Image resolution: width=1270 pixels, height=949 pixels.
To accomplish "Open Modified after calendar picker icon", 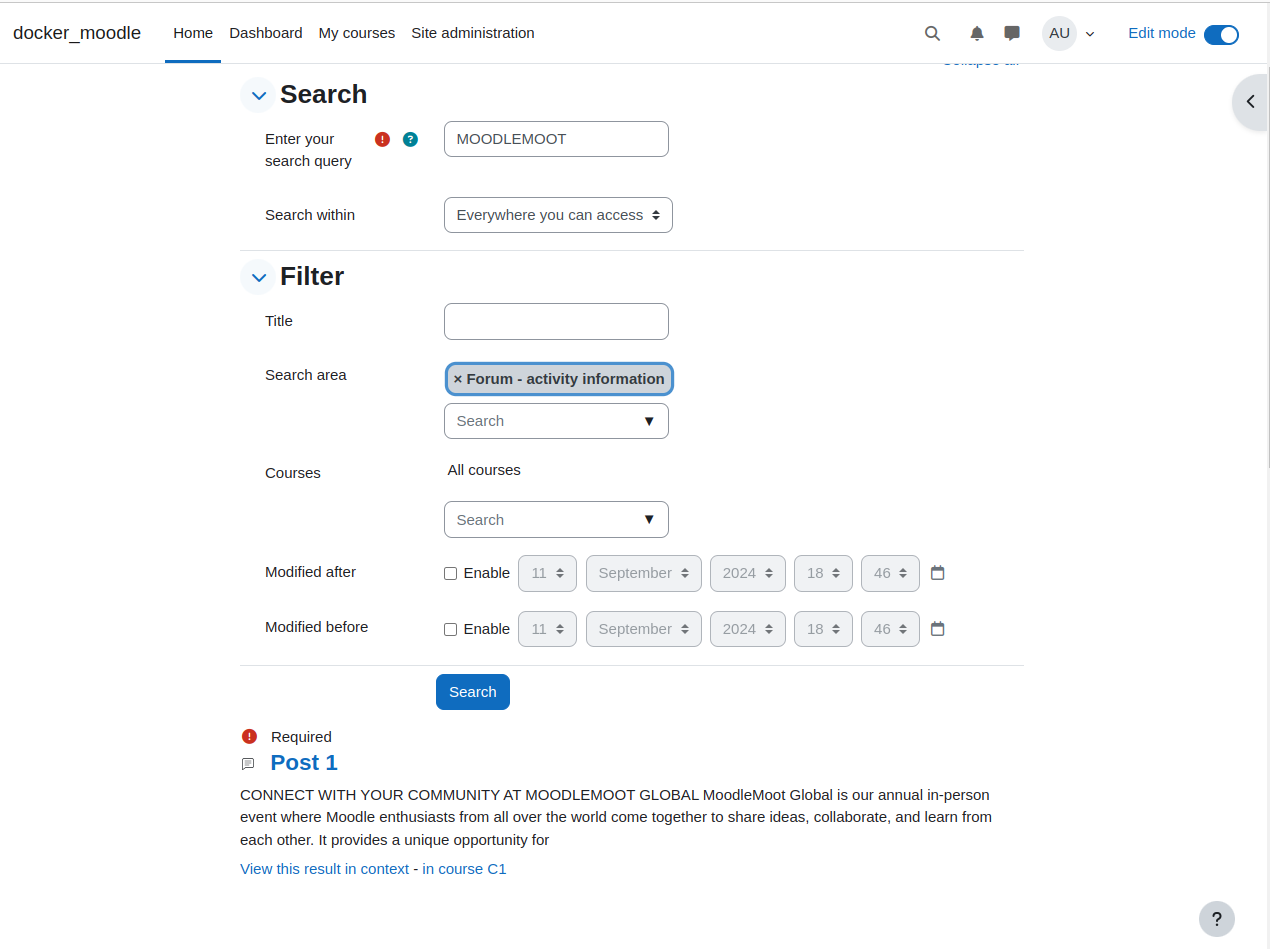I will click(x=937, y=573).
